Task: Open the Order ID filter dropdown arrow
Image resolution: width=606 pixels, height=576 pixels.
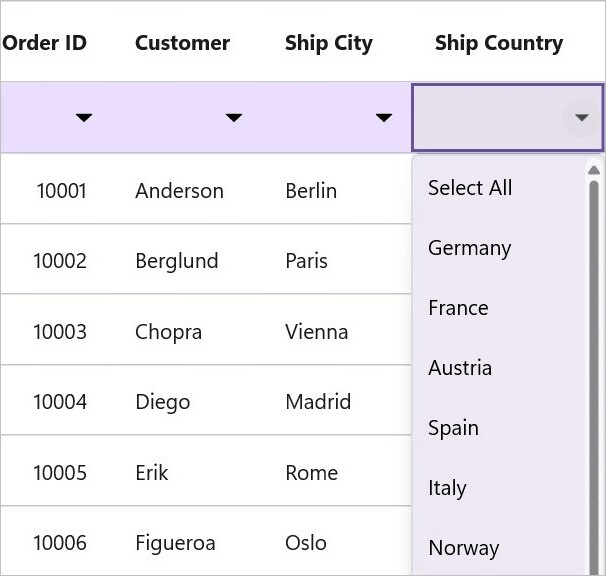Action: (x=84, y=118)
